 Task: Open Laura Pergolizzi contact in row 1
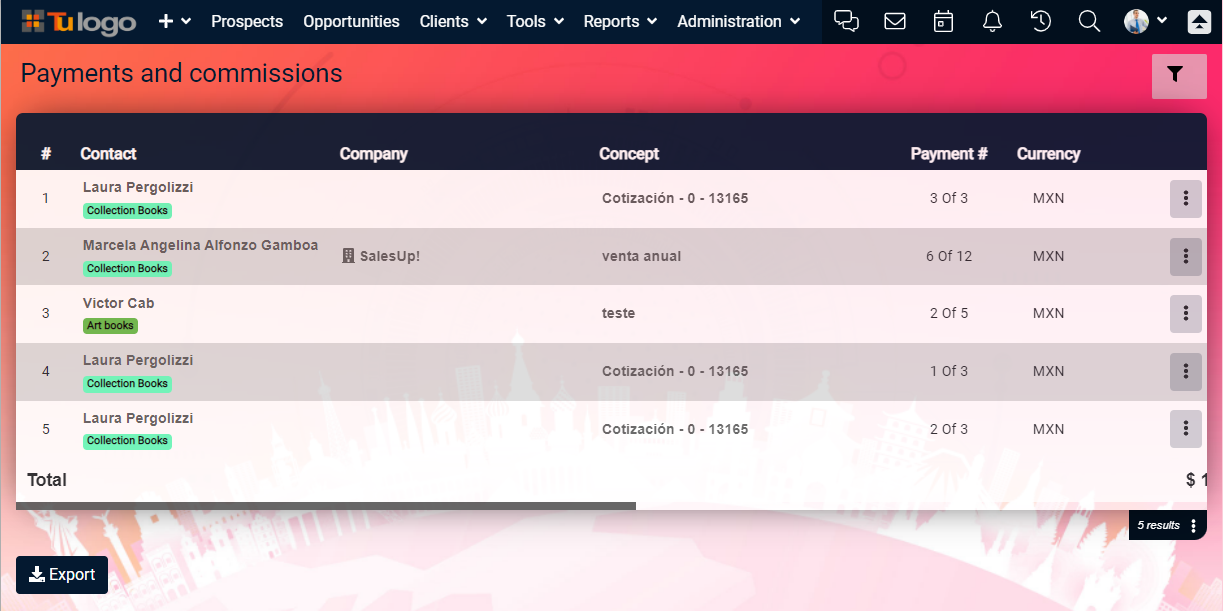[138, 187]
